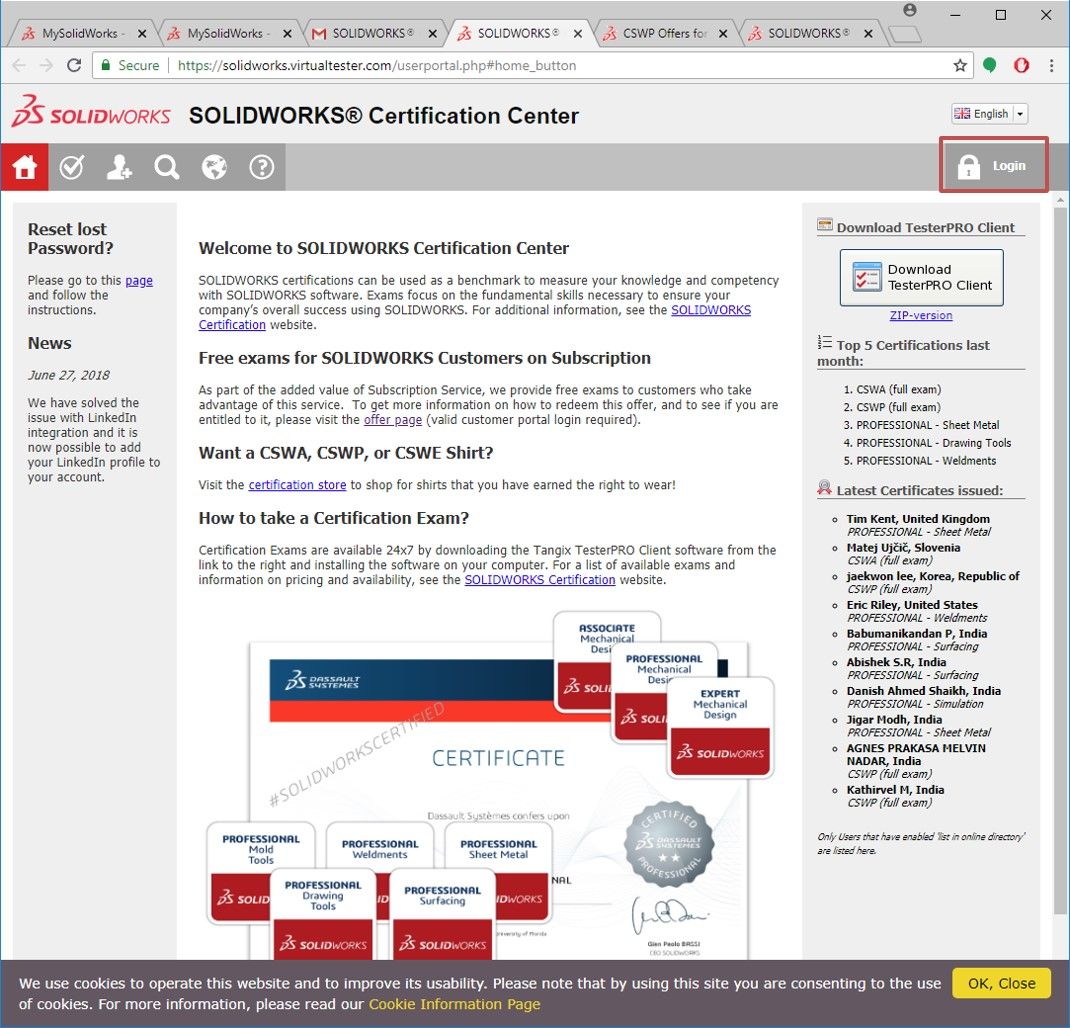Click the Download TesterPRO Client button
1070x1028 pixels.
click(921, 278)
